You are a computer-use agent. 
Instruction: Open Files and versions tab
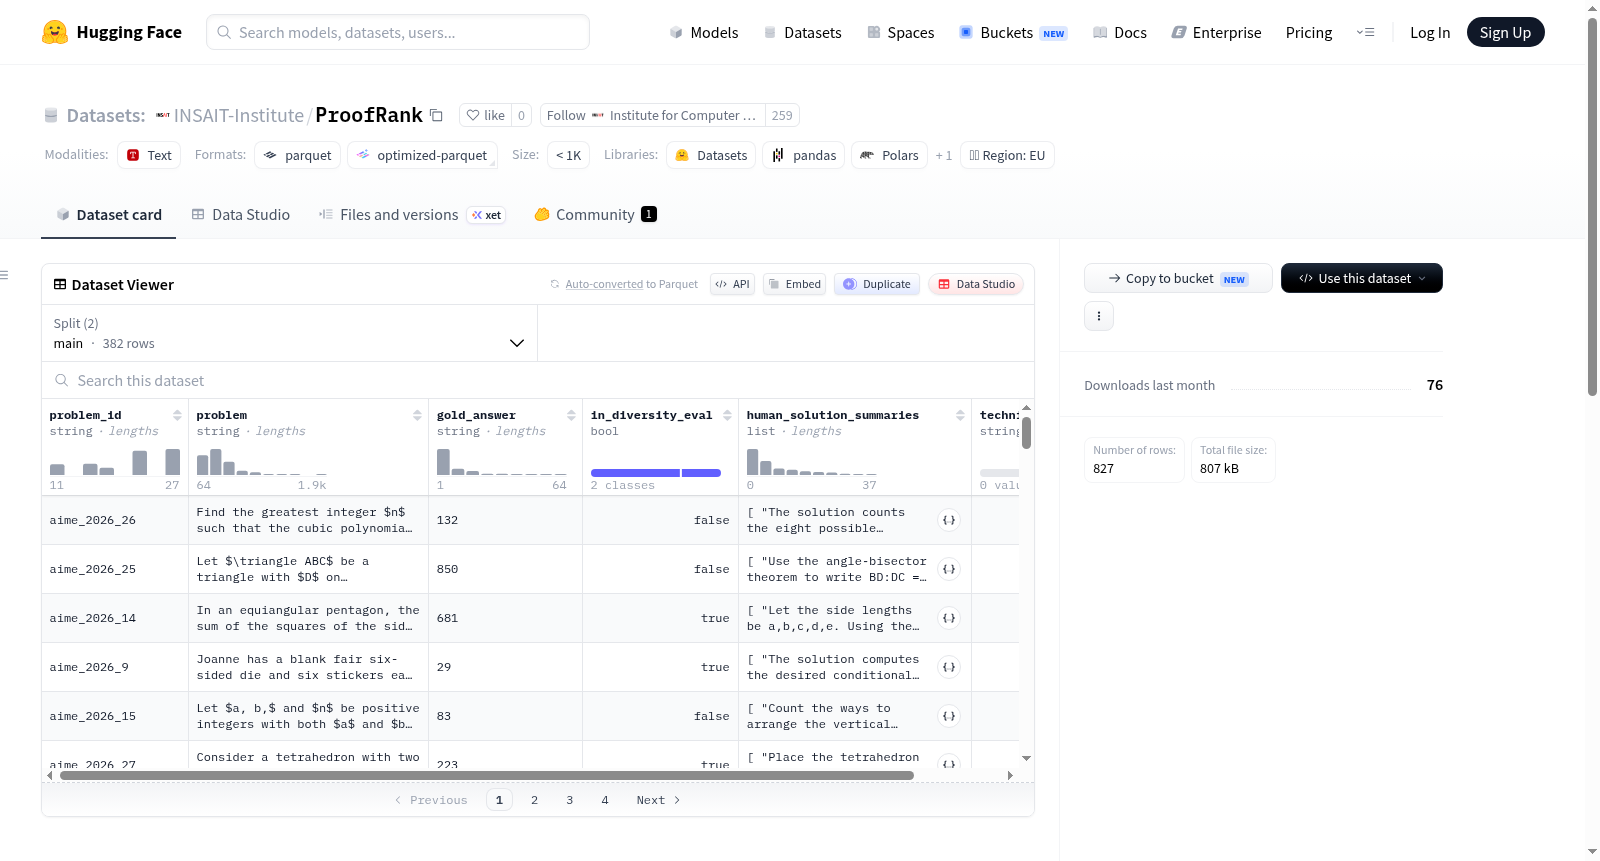click(x=411, y=214)
